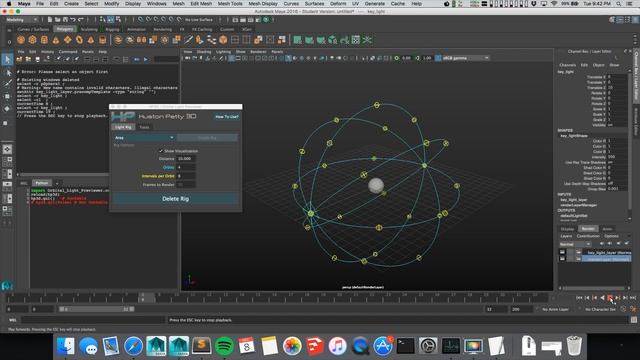The width and height of the screenshot is (640, 360).
Task: Switch to the Rendering shelf tab
Action: 162,29
